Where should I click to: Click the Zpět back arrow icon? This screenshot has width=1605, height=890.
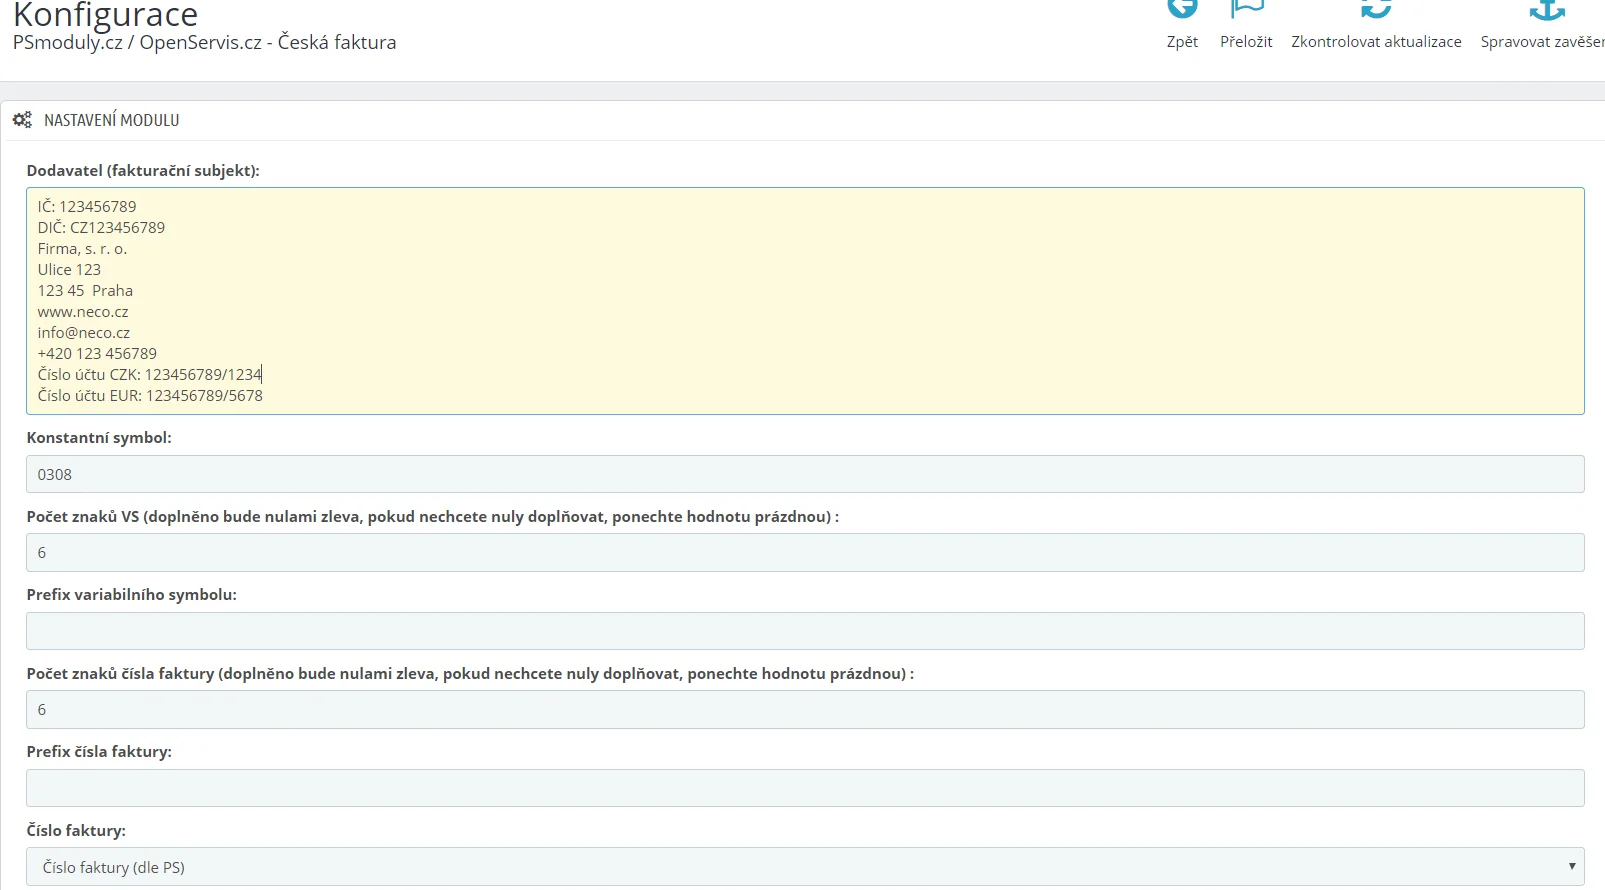[x=1182, y=9]
